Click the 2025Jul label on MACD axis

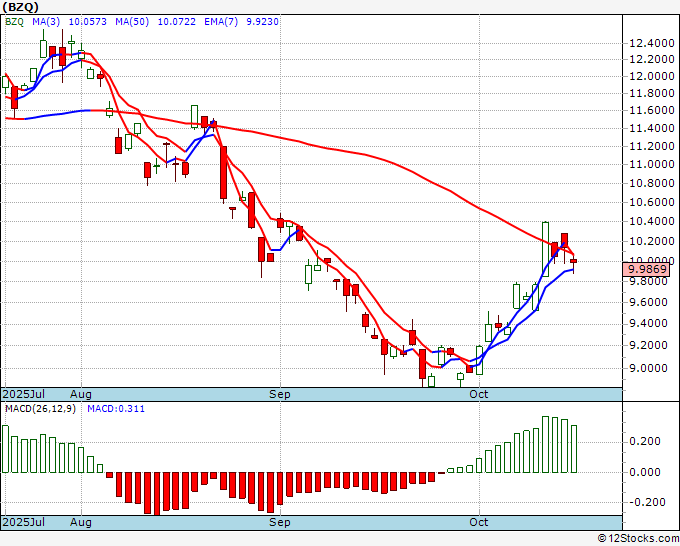[x=24, y=522]
